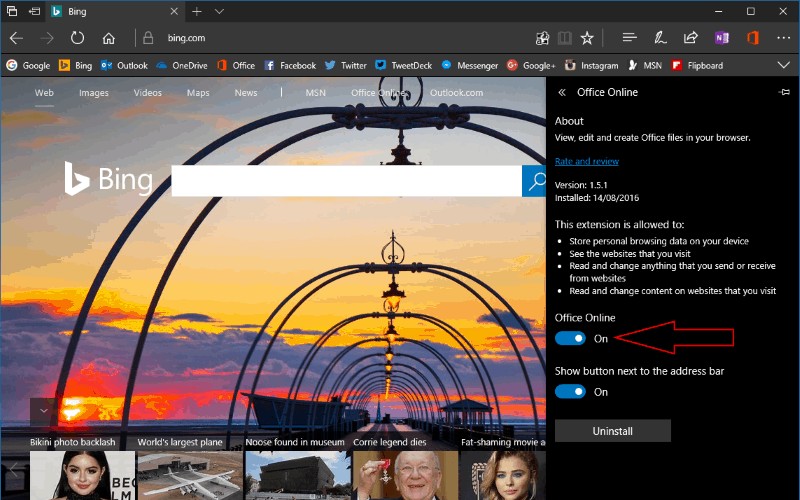The width and height of the screenshot is (800, 500).
Task: Select the Images tab on Bing
Action: (x=94, y=93)
